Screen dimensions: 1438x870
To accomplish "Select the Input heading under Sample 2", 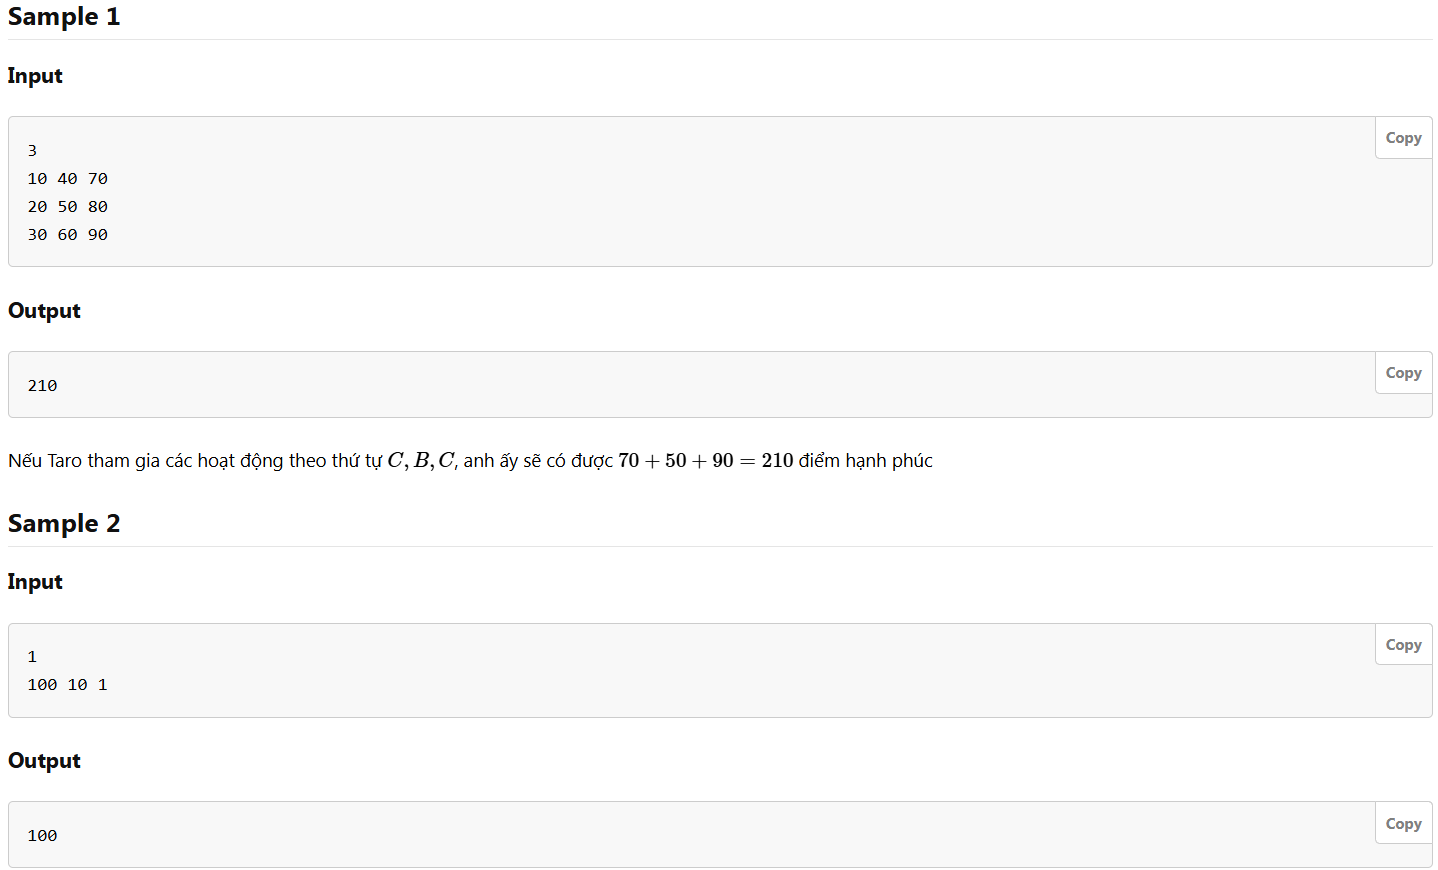I will [35, 582].
